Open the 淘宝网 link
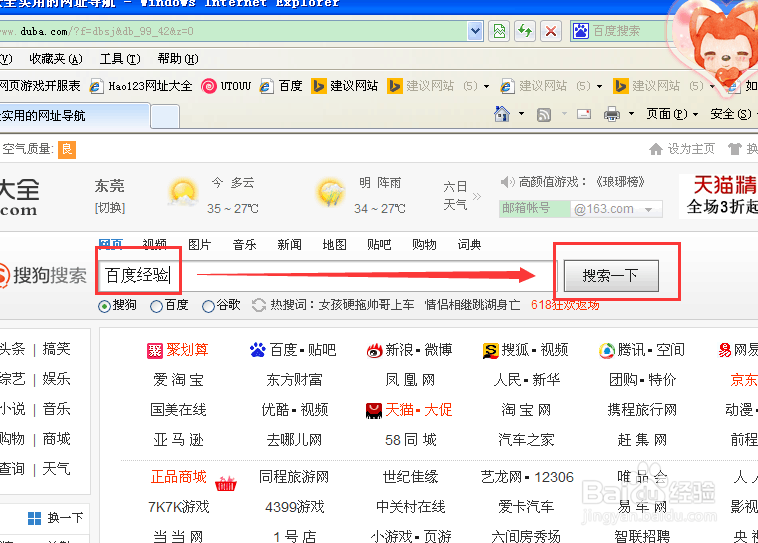This screenshot has width=758, height=543. click(x=526, y=410)
